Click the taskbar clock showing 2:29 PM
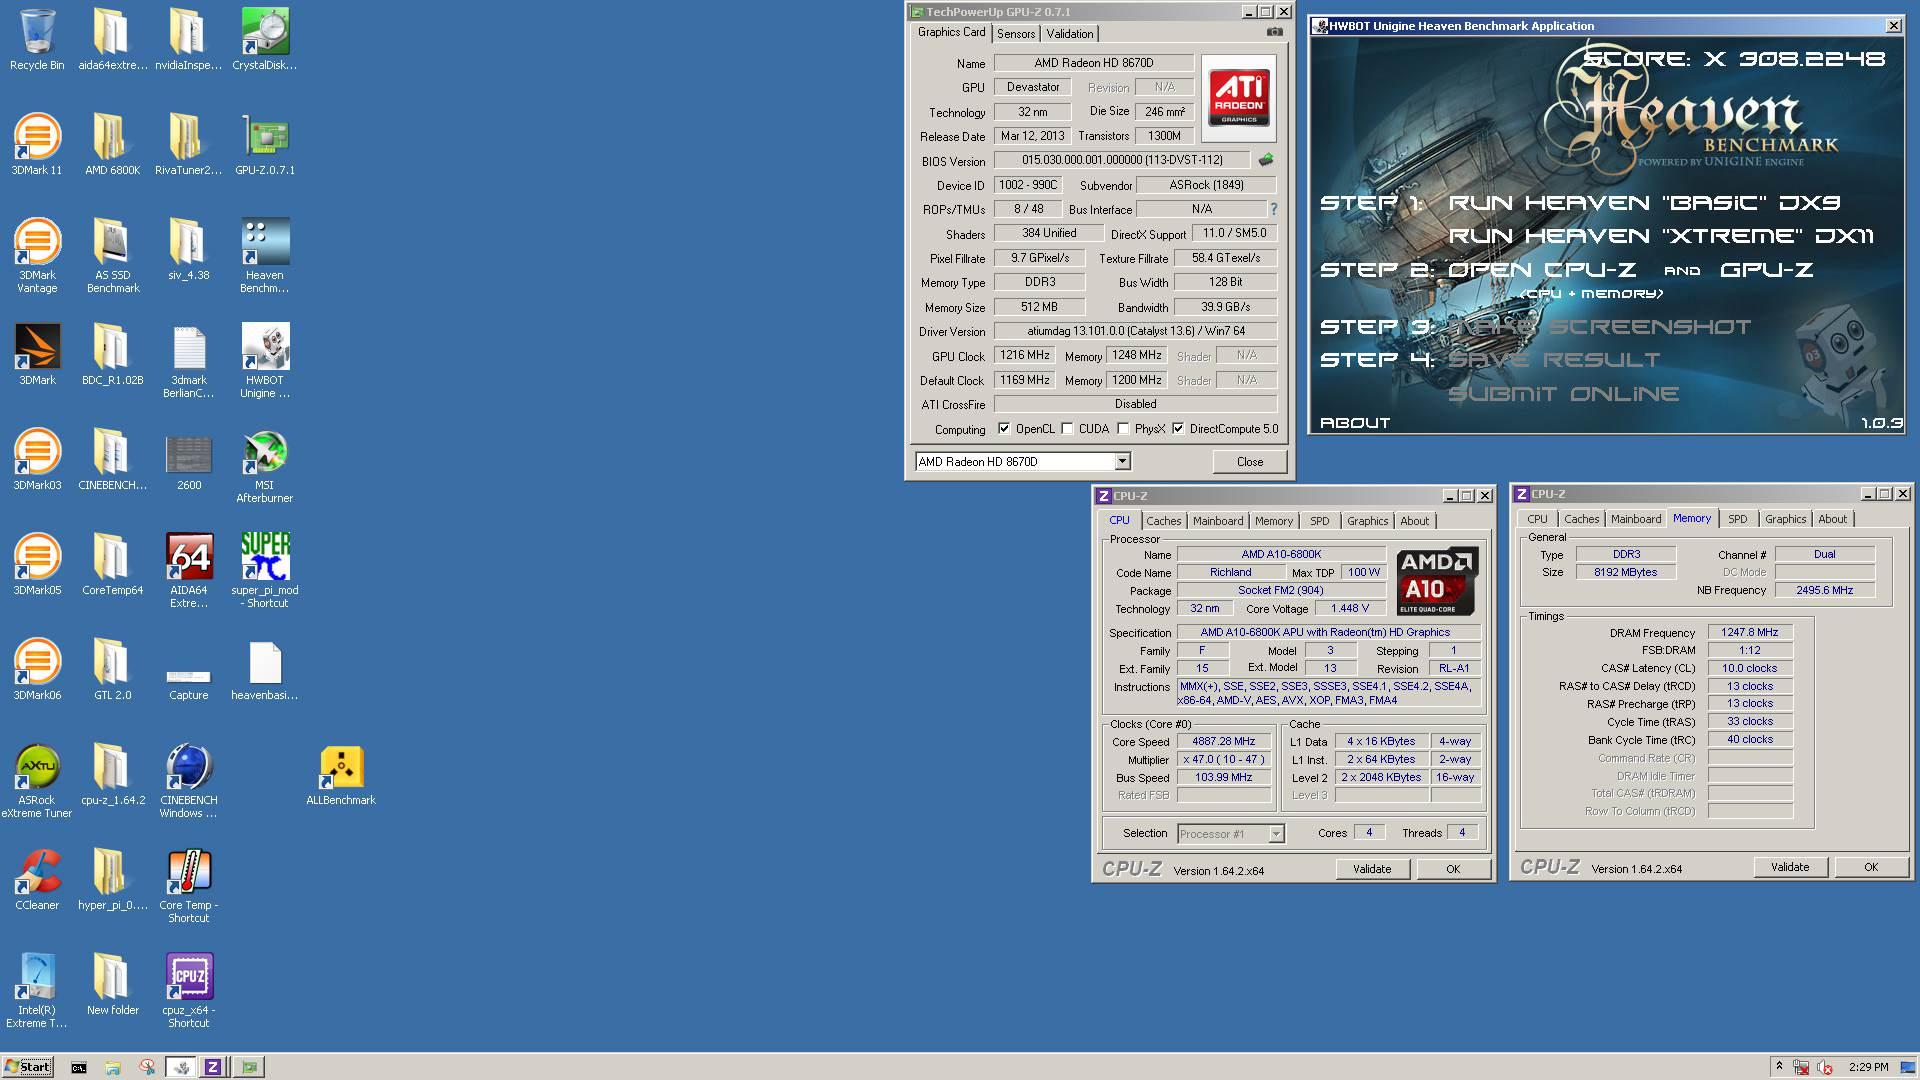The image size is (1920, 1080). click(x=1868, y=1067)
